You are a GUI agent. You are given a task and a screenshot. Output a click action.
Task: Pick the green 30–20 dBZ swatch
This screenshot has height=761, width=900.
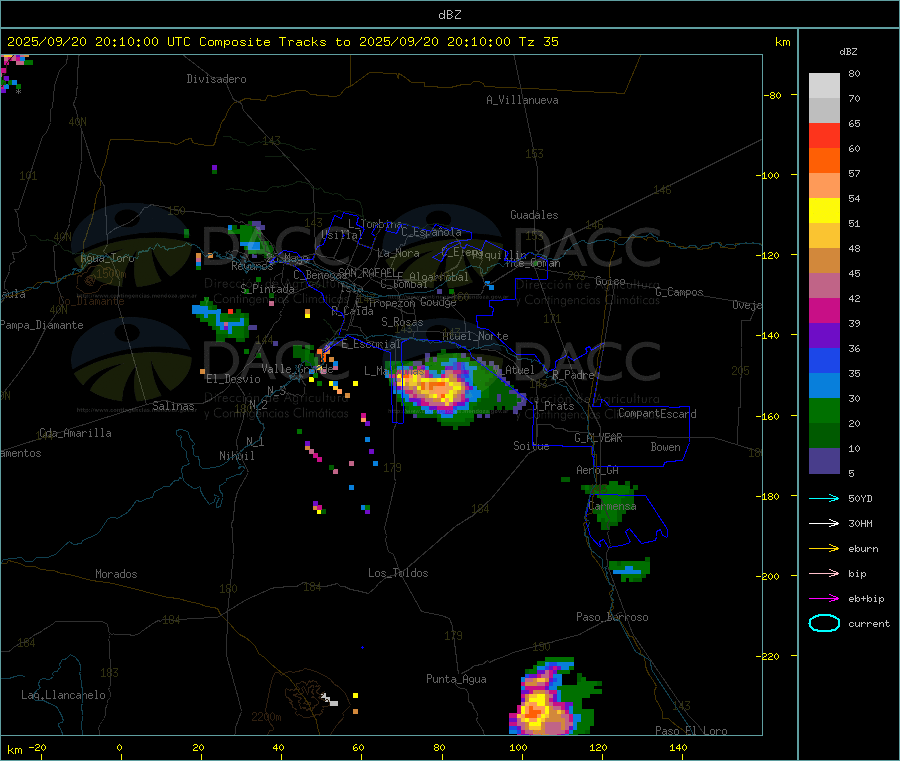coord(824,410)
